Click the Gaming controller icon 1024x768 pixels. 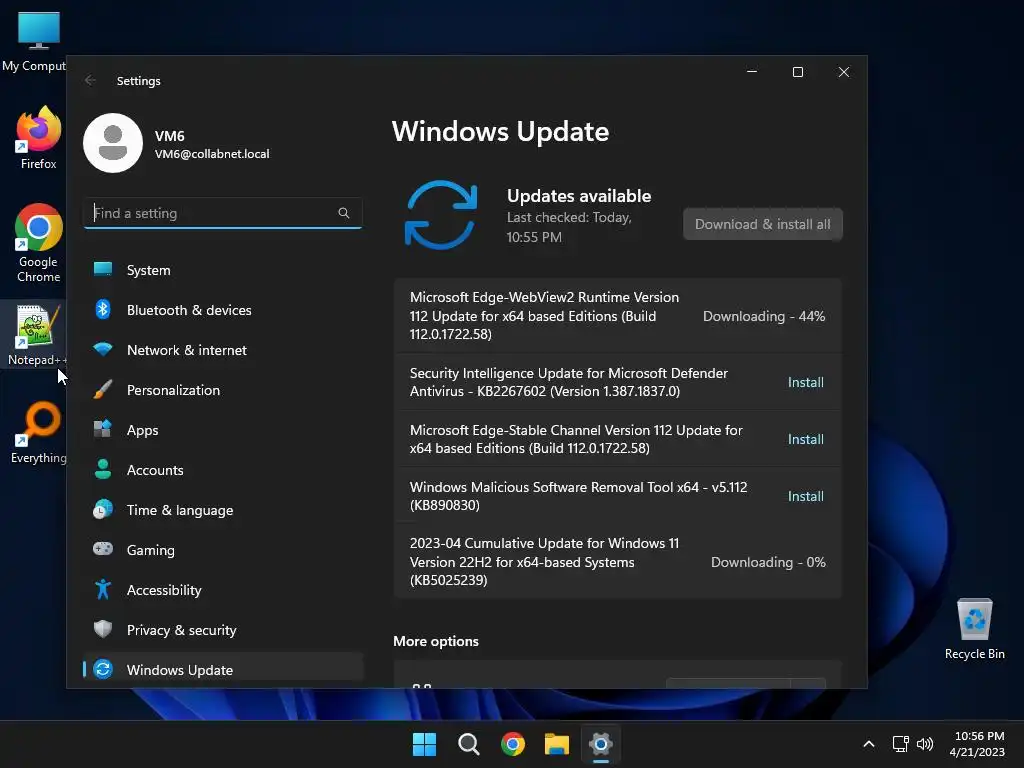103,549
